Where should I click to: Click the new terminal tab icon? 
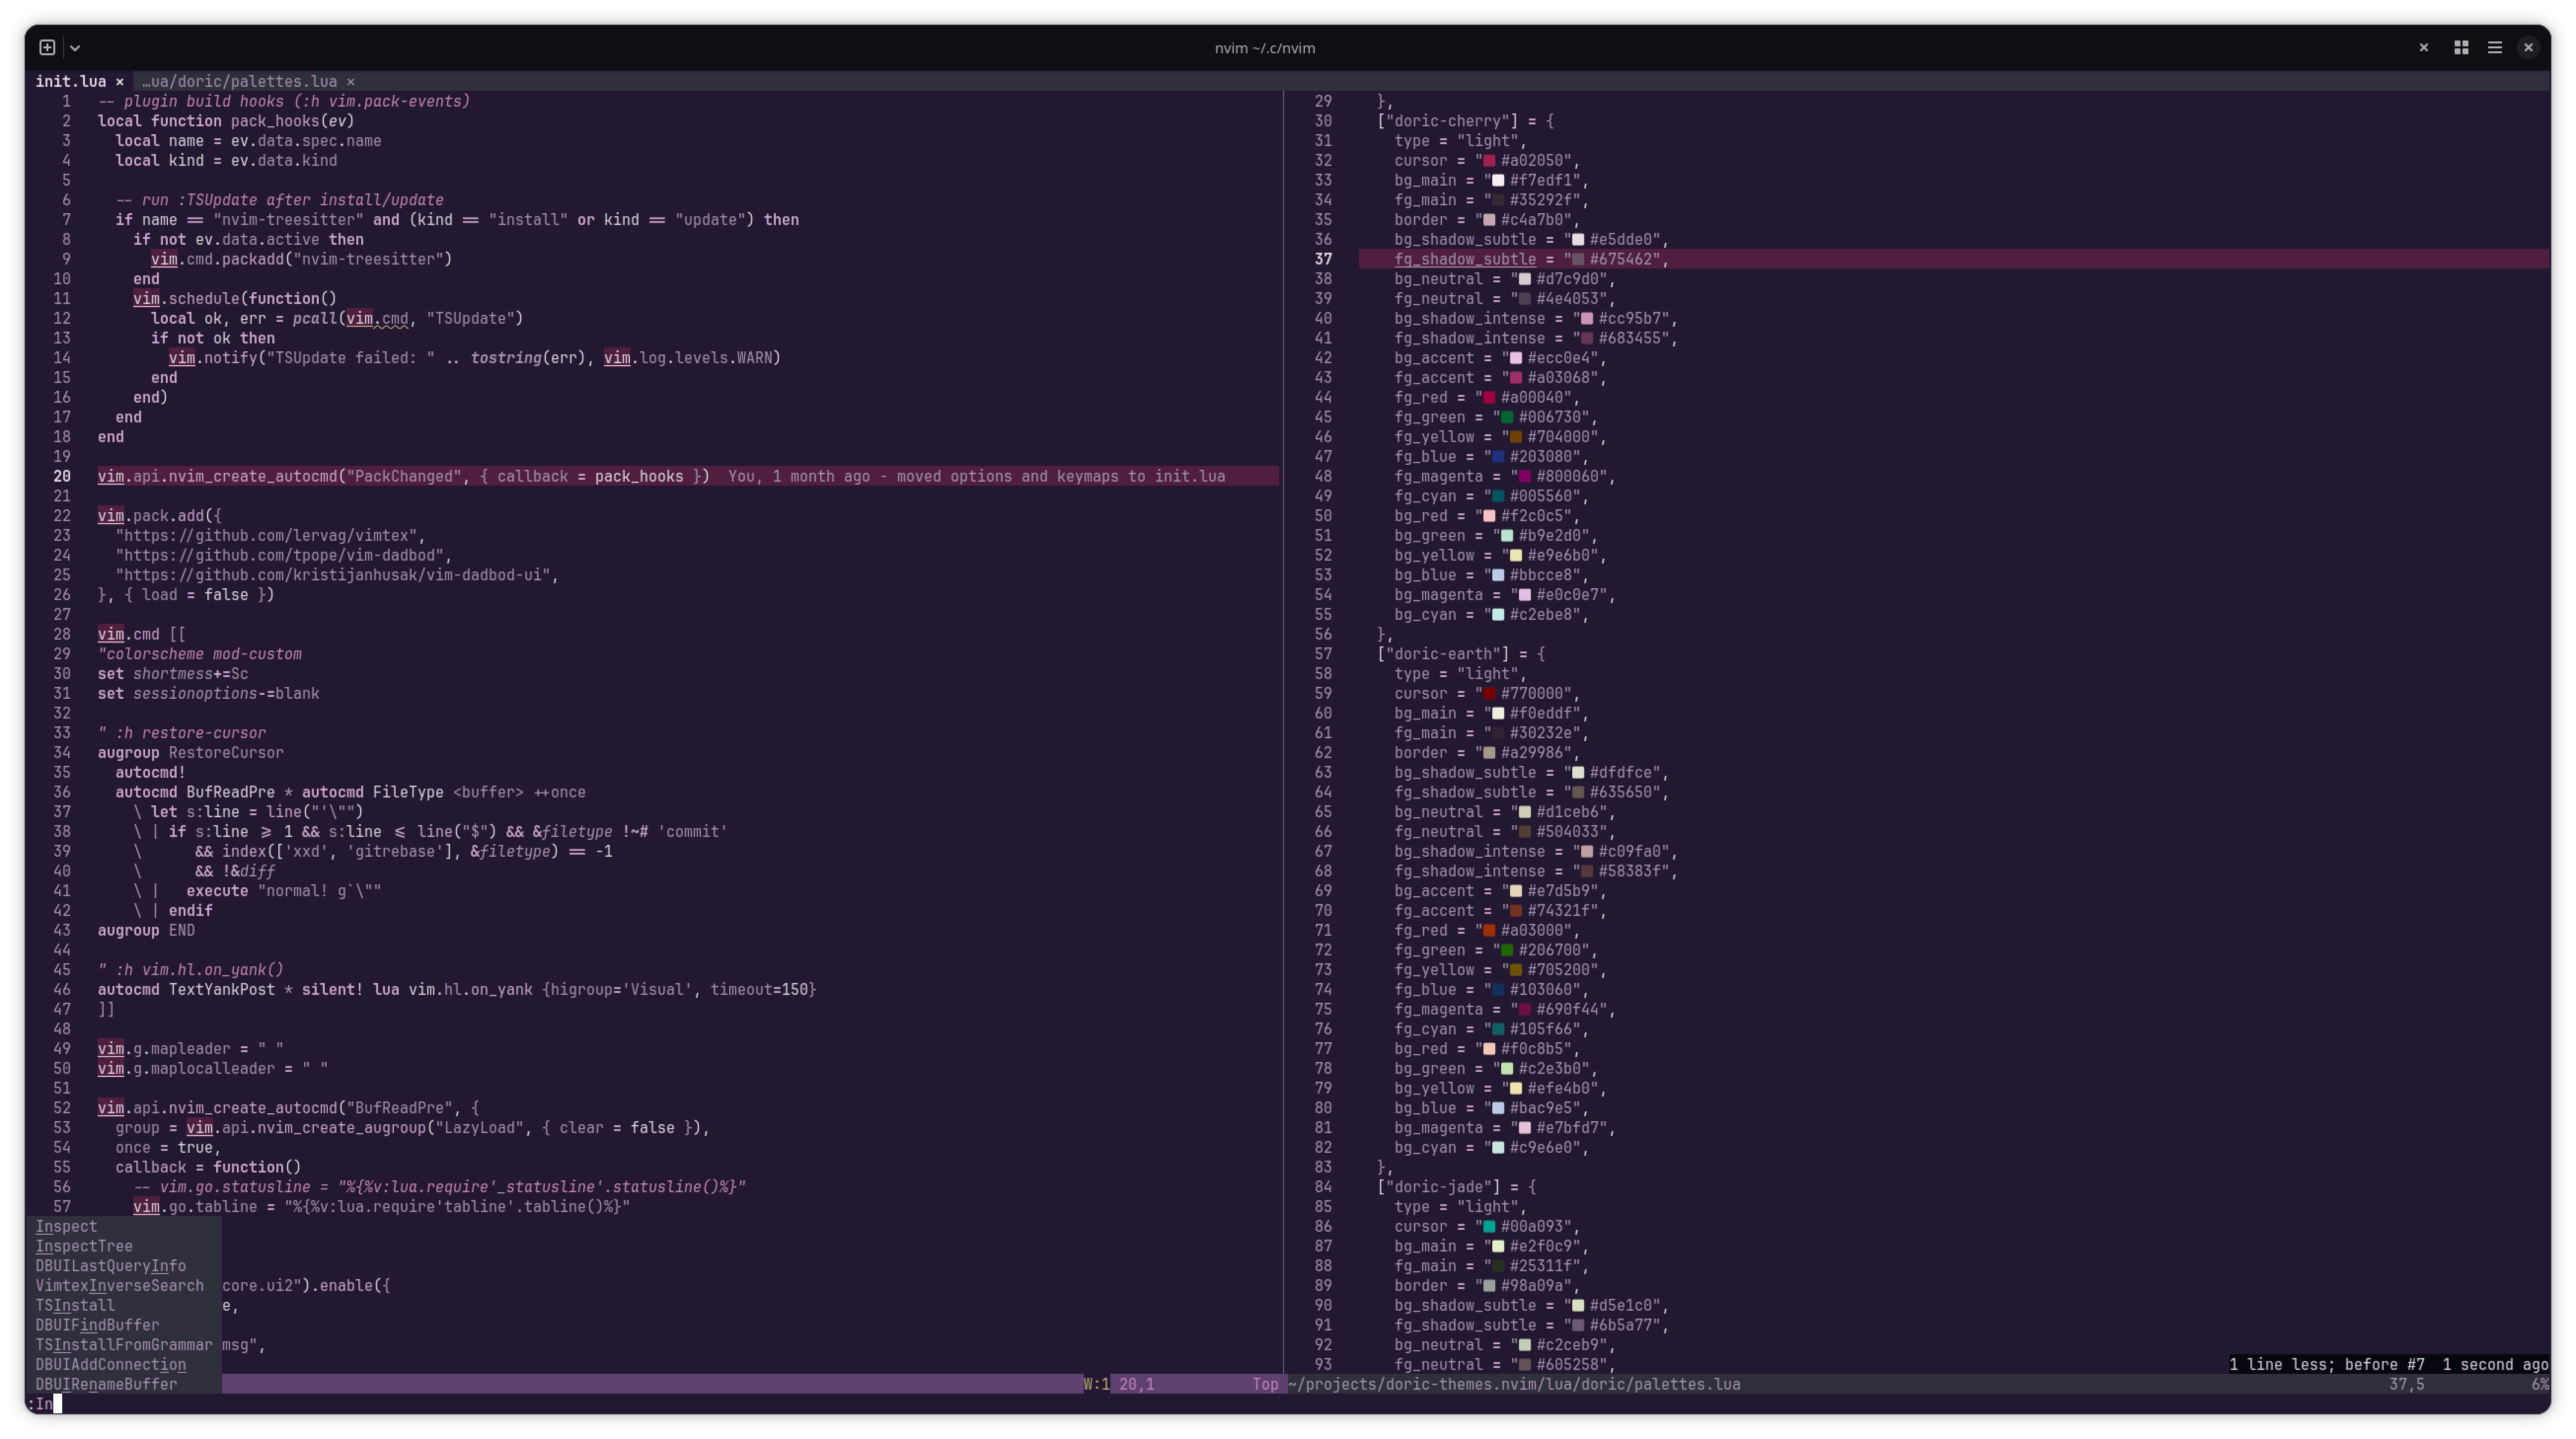(x=47, y=47)
